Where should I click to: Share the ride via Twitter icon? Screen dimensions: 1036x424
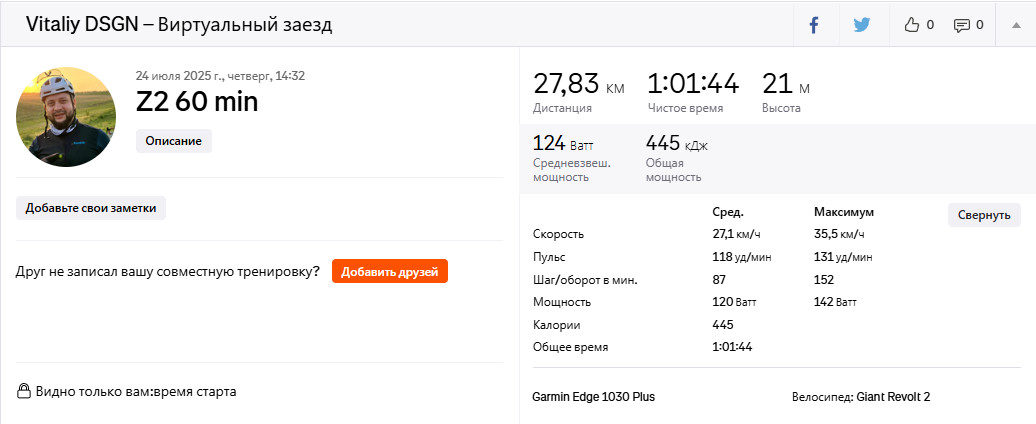(x=861, y=25)
